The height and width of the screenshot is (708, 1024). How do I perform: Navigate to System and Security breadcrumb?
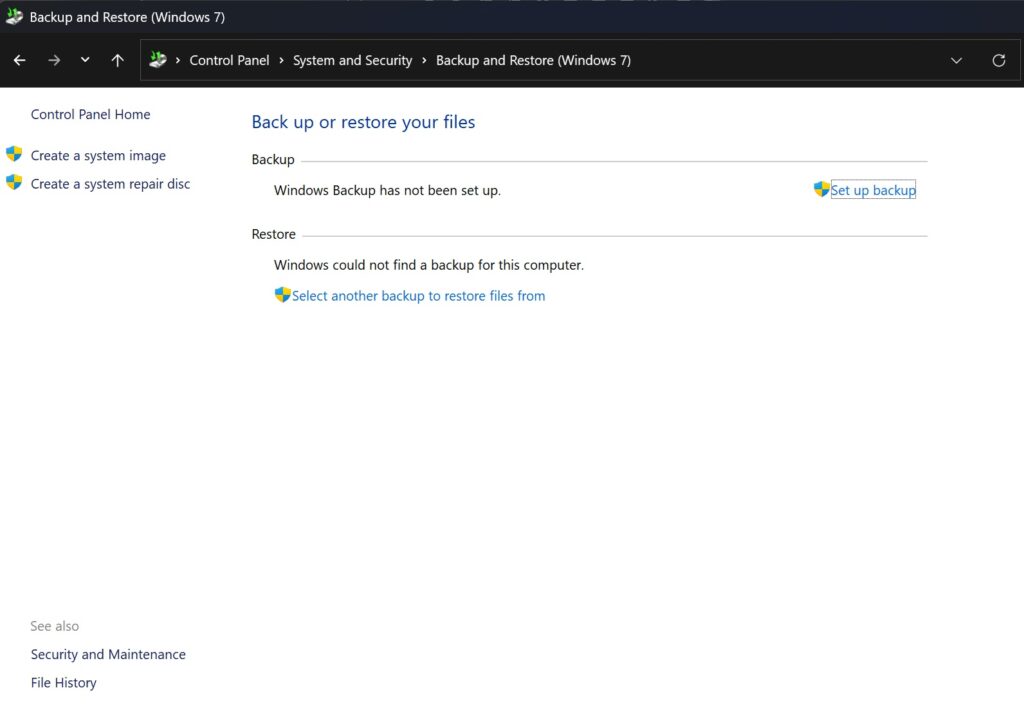pos(352,60)
